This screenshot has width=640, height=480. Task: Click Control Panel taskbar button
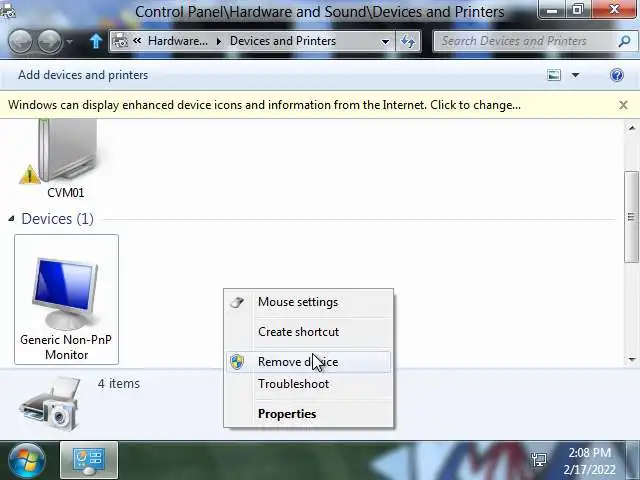89,461
